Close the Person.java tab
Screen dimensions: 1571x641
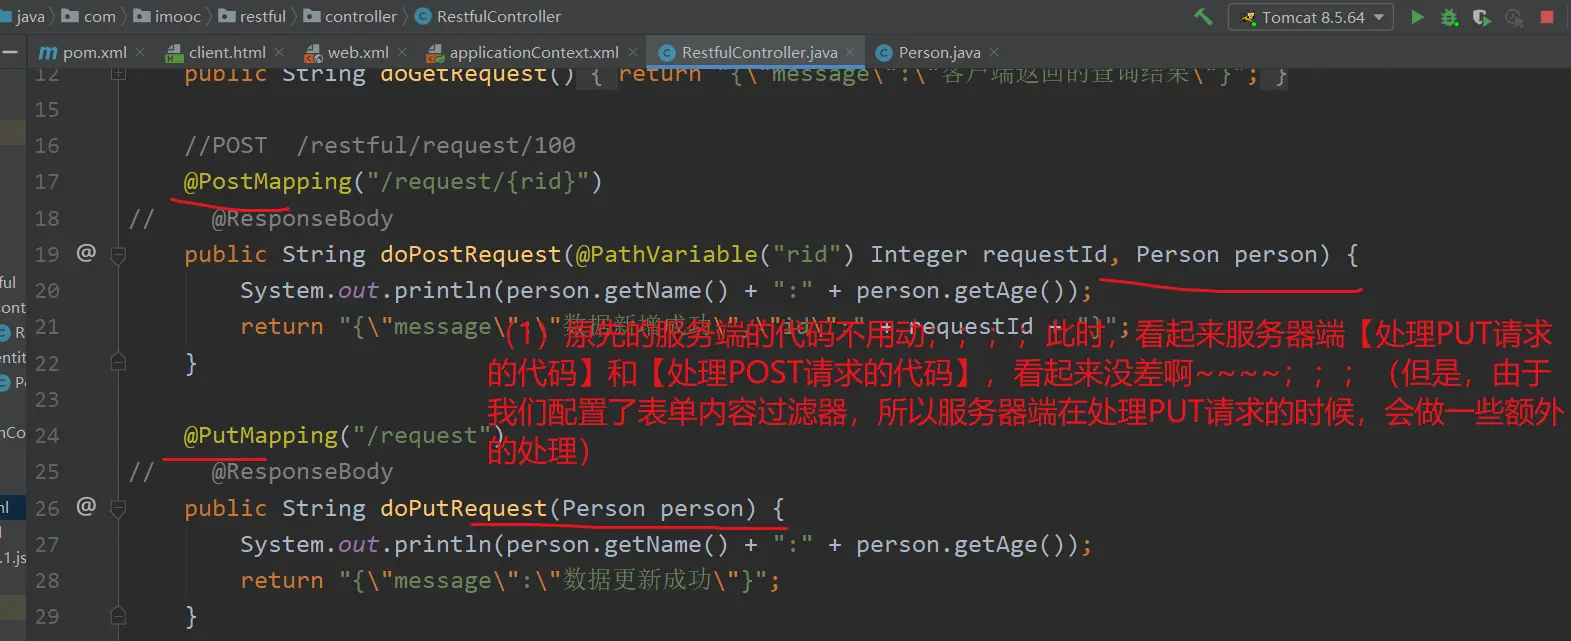tap(993, 52)
